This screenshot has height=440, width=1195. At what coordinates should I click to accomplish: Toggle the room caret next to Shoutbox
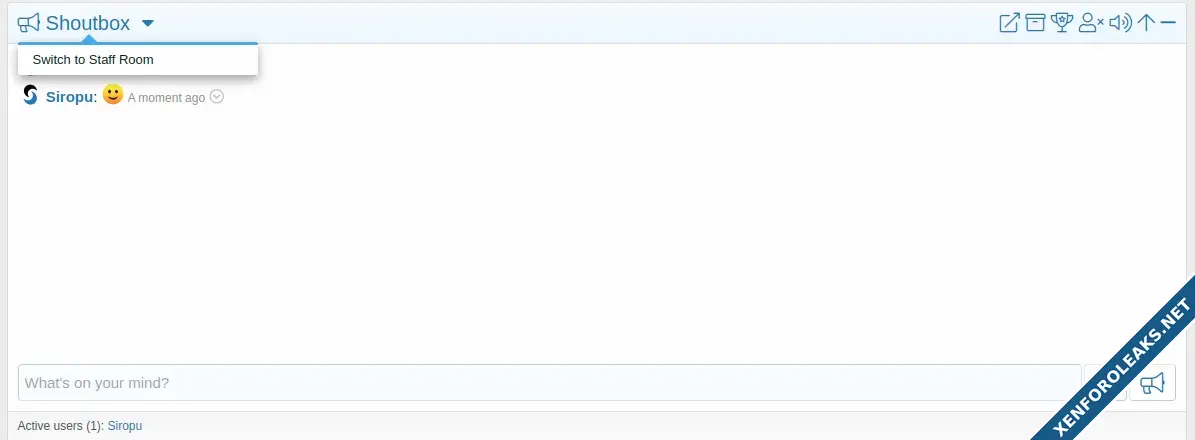point(148,24)
